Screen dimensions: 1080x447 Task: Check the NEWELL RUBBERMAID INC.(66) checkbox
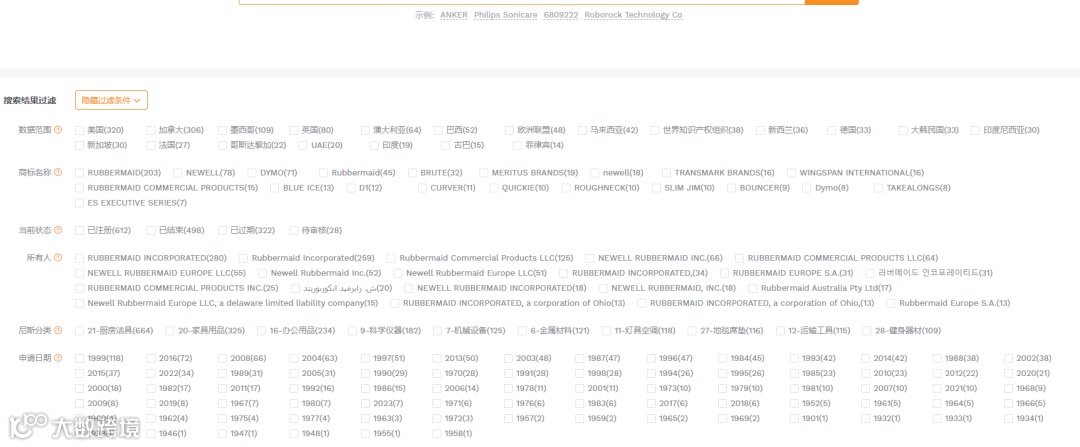coord(590,258)
